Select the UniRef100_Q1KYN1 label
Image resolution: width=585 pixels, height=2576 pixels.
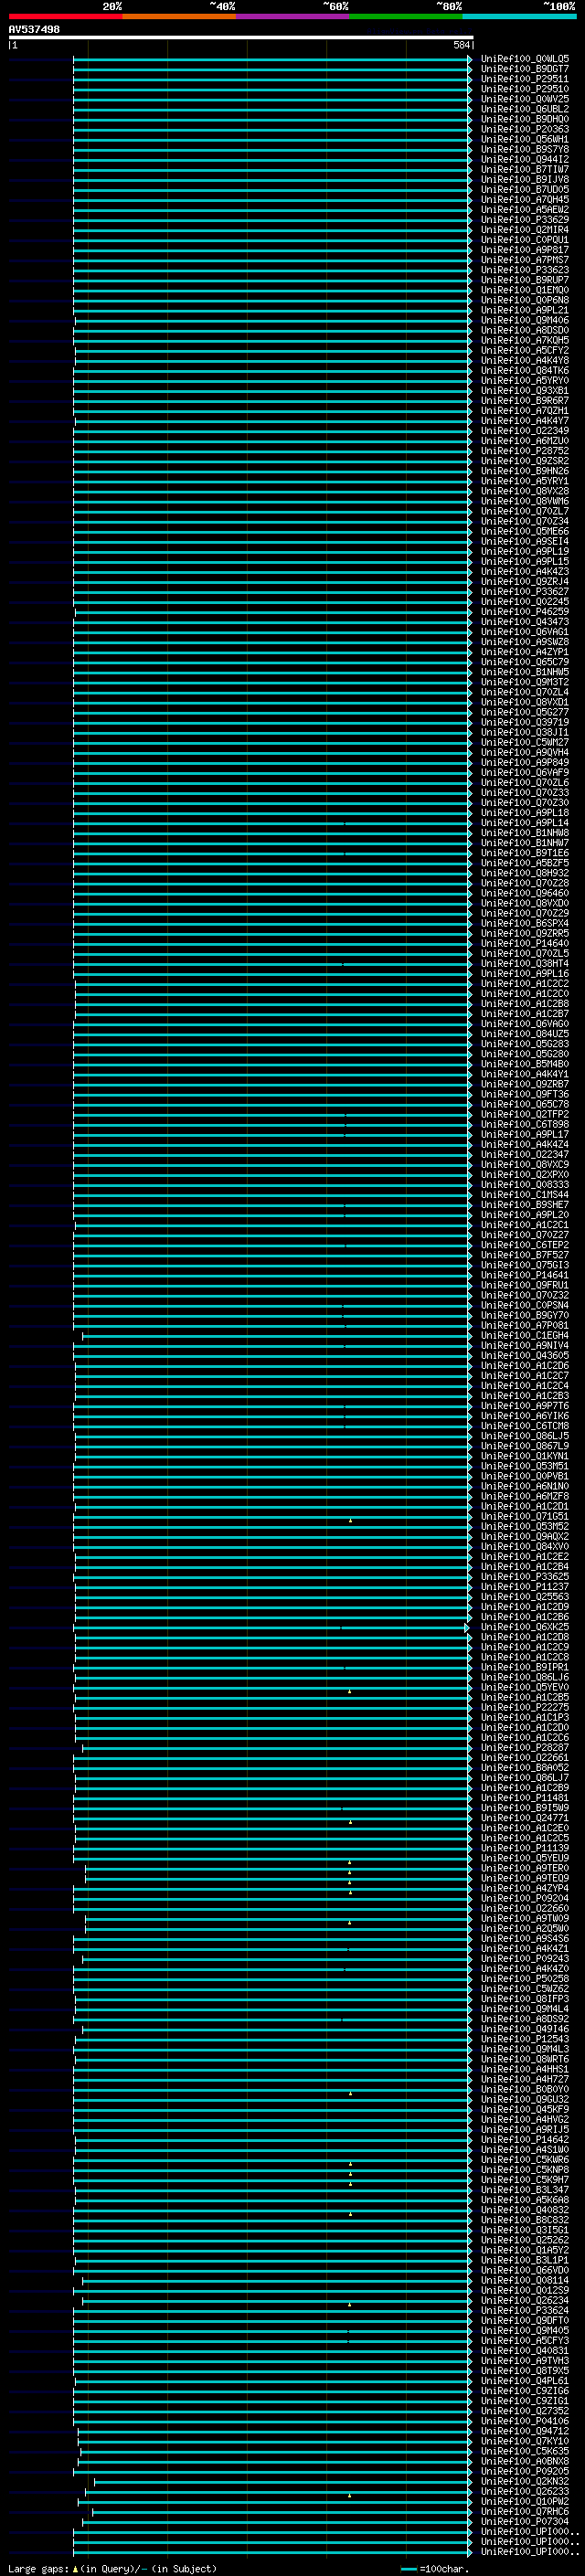[x=525, y=1456]
